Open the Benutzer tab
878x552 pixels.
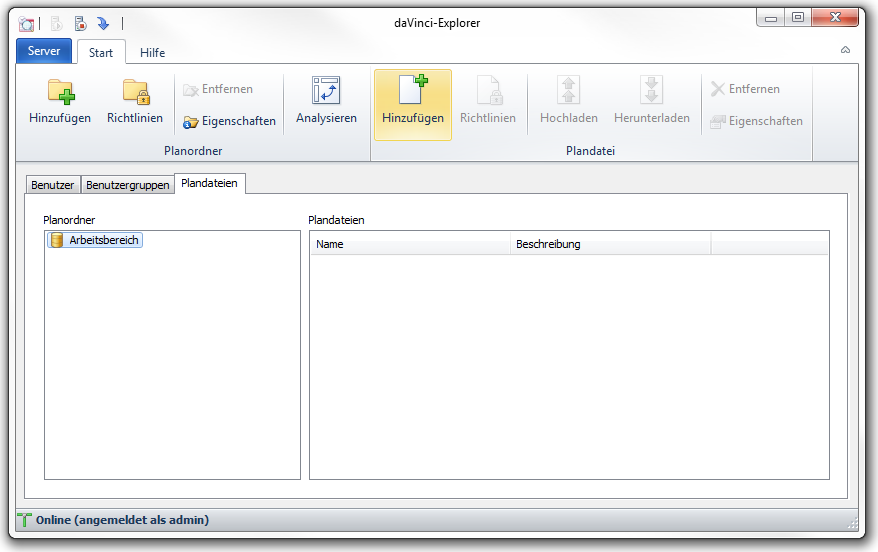53,185
